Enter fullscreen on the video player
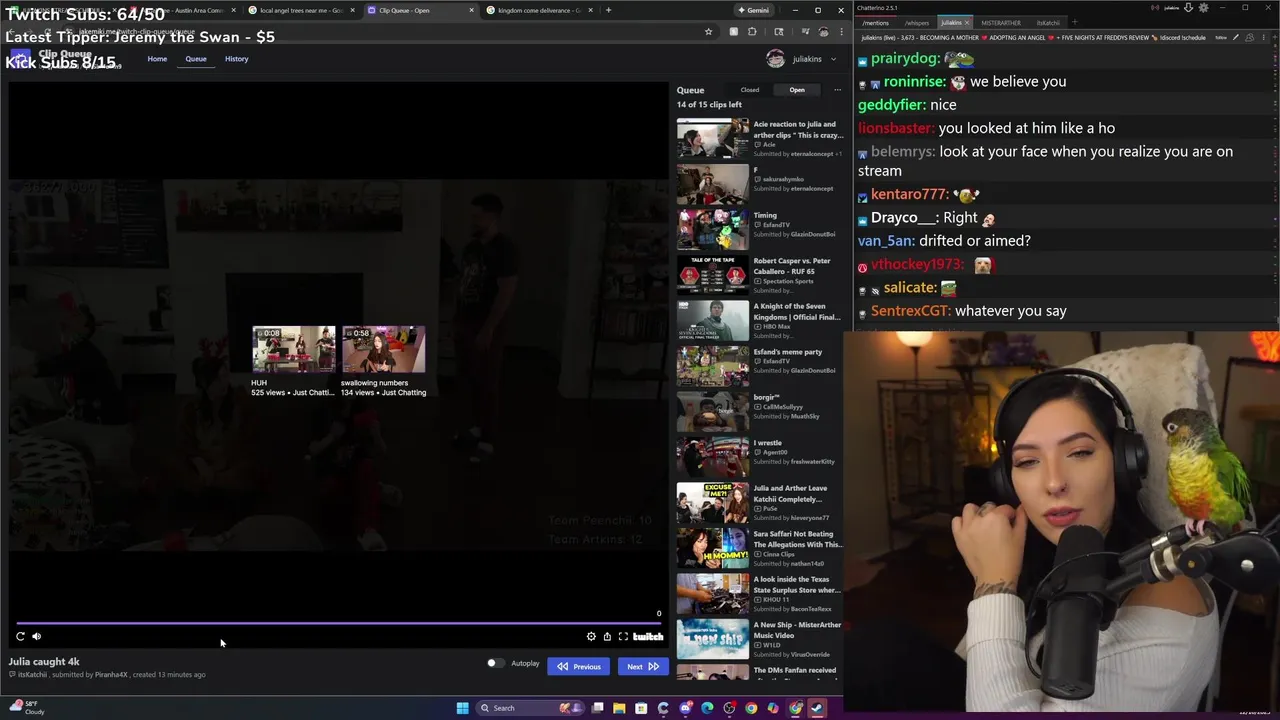Viewport: 1280px width, 720px height. (623, 636)
